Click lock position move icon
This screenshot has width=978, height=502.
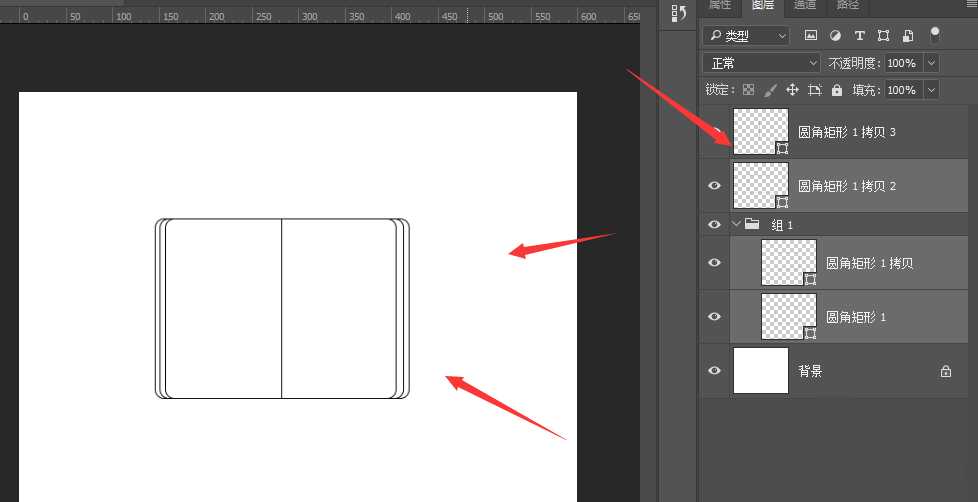click(792, 90)
